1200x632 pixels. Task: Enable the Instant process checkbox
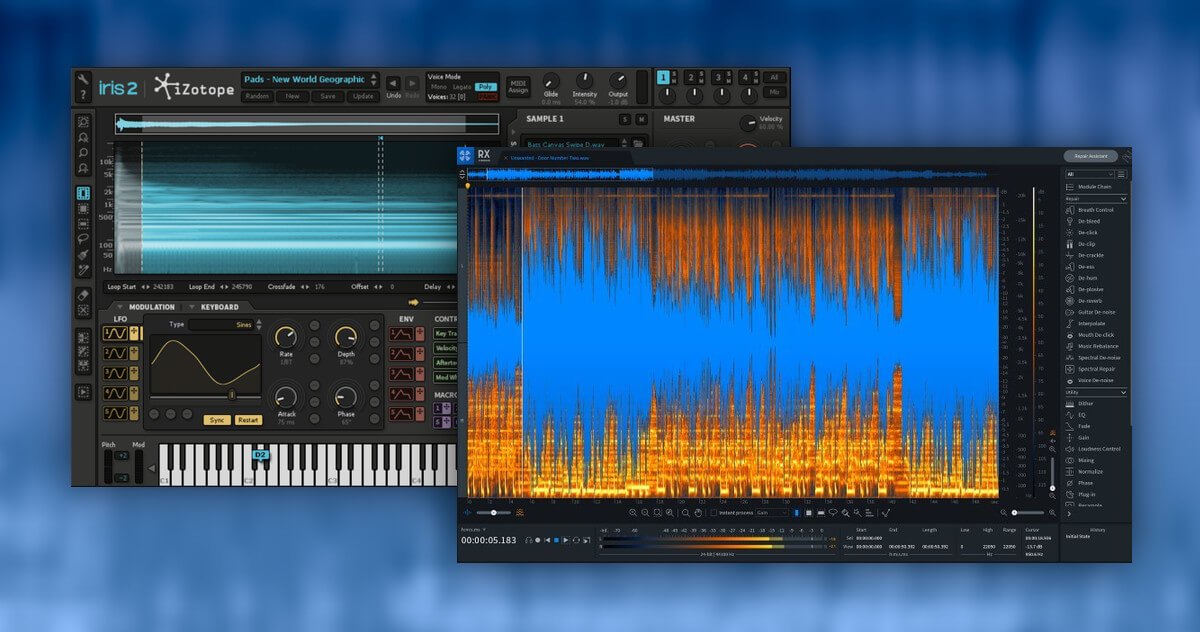pos(713,512)
